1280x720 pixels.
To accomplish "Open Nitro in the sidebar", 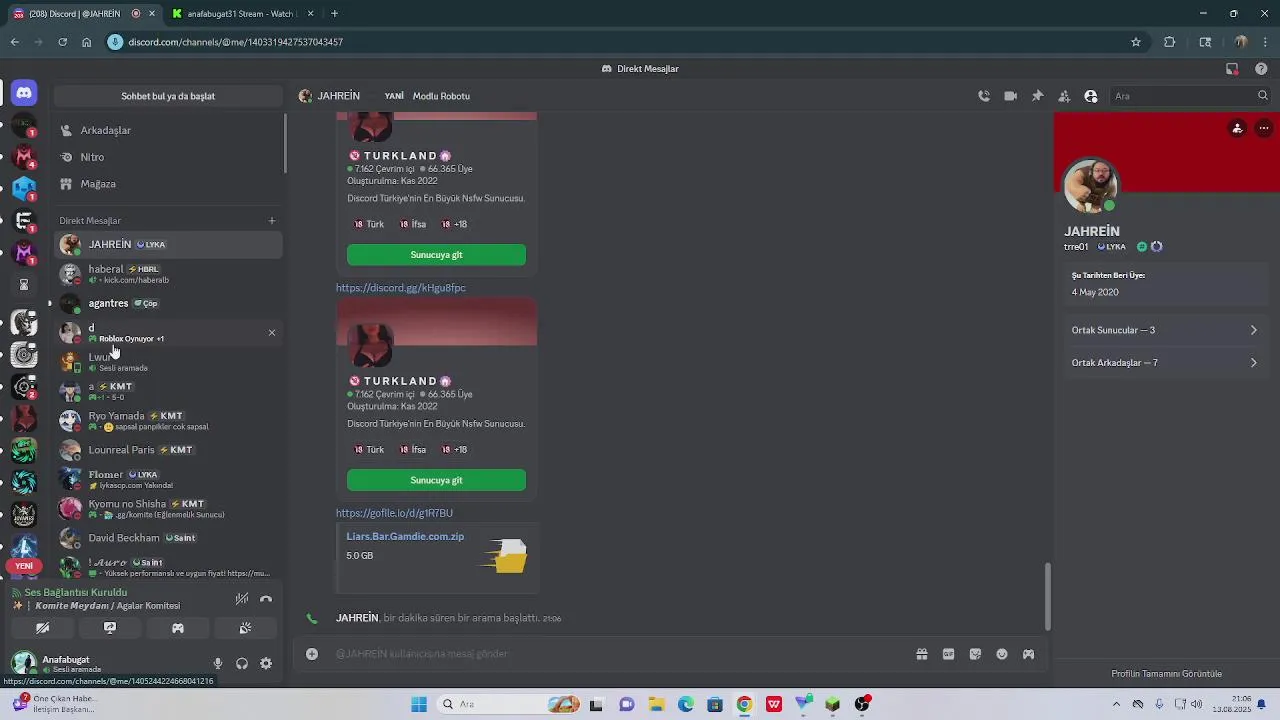I will [168, 157].
